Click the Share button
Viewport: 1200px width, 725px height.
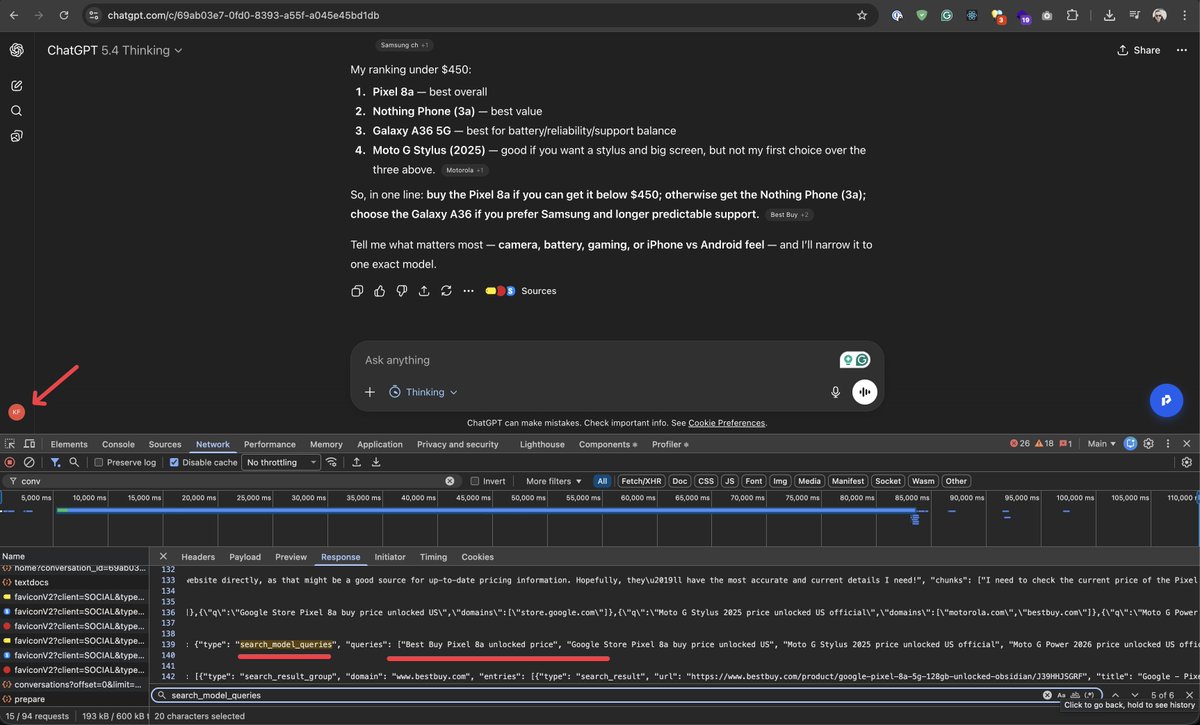point(1138,50)
